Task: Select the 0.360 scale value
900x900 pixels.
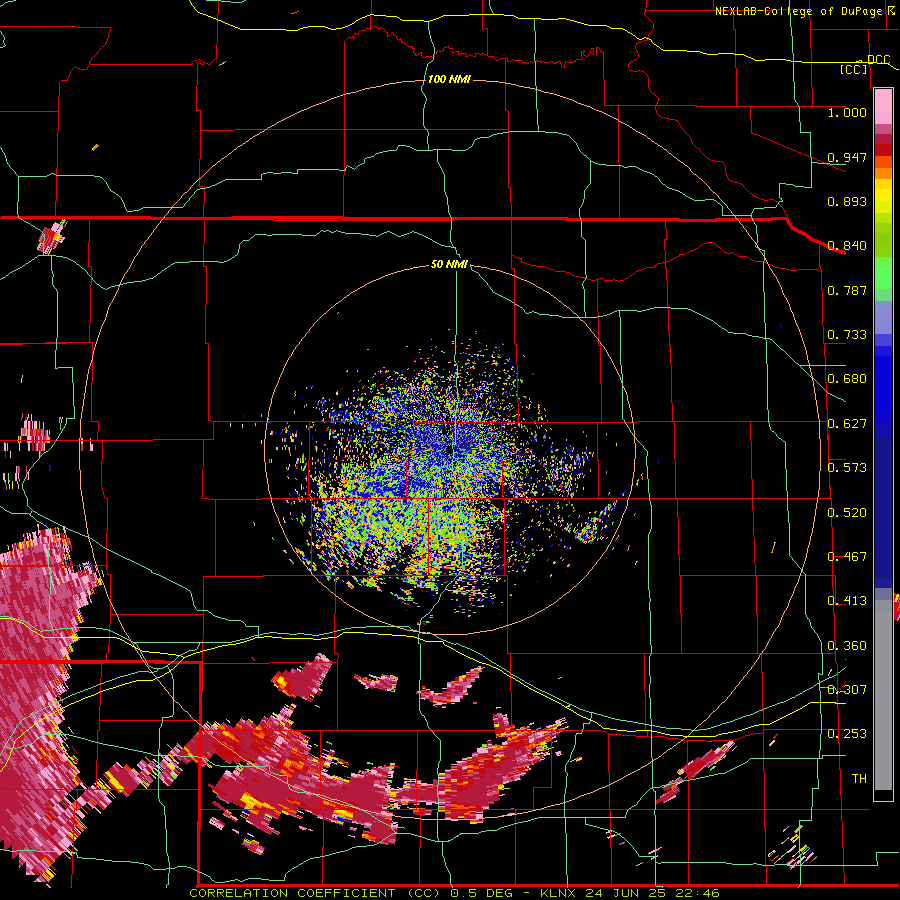Action: coord(847,646)
